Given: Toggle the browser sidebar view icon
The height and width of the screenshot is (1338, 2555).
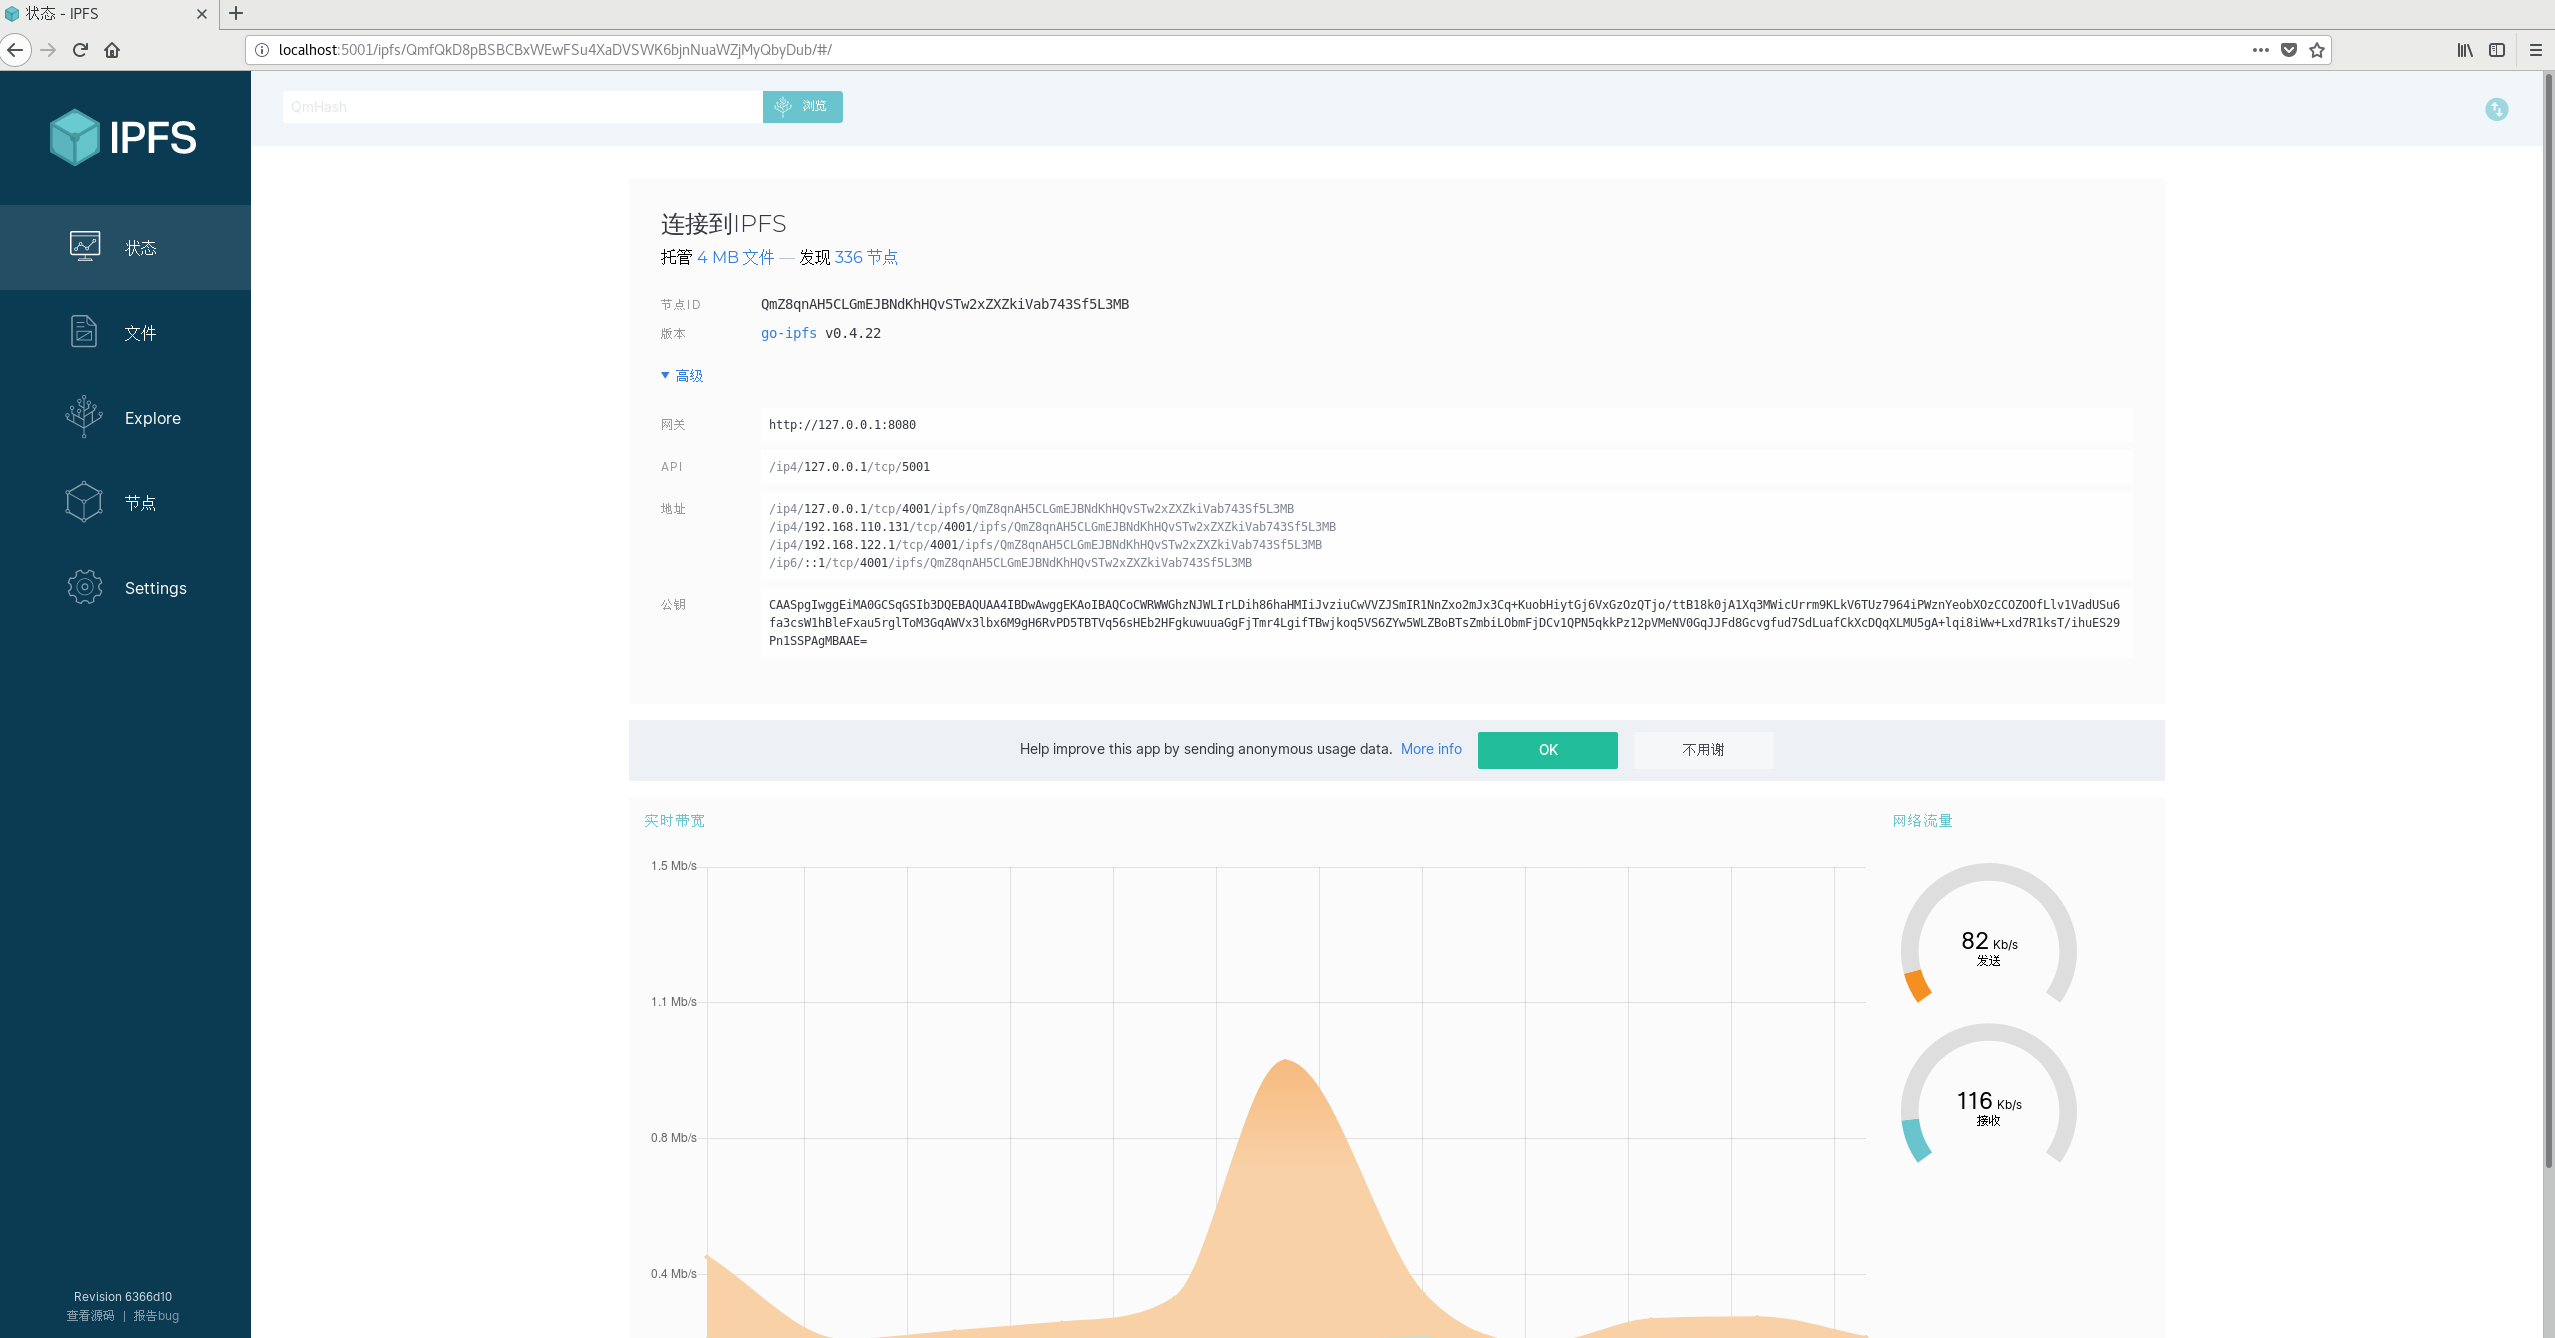Looking at the screenshot, I should 2497,50.
